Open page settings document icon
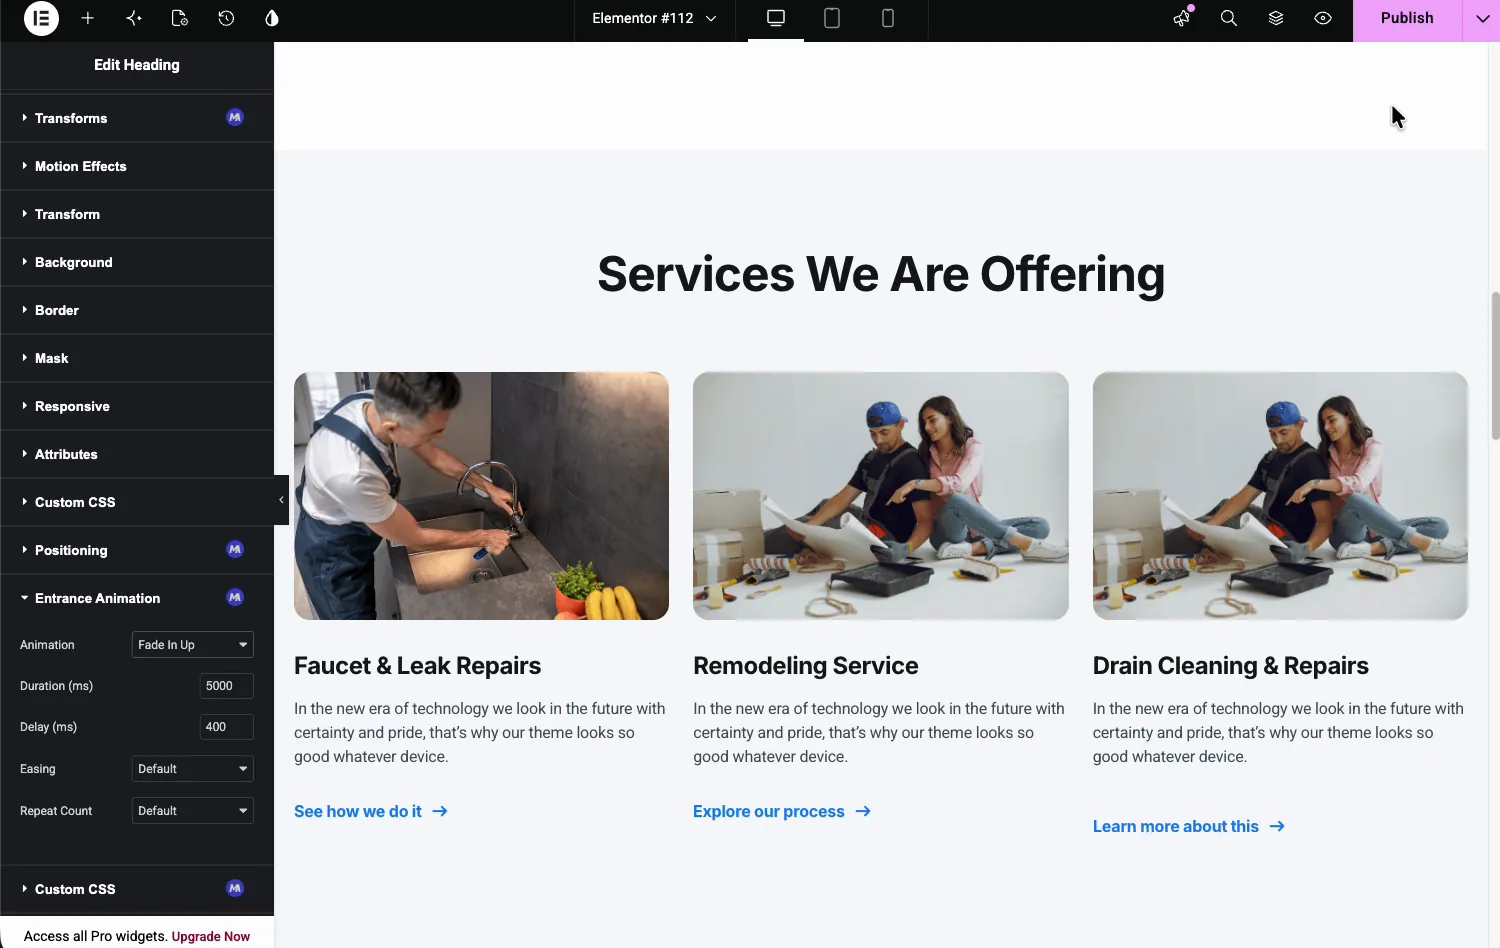Screen dimensions: 1500x948 (x=180, y=18)
